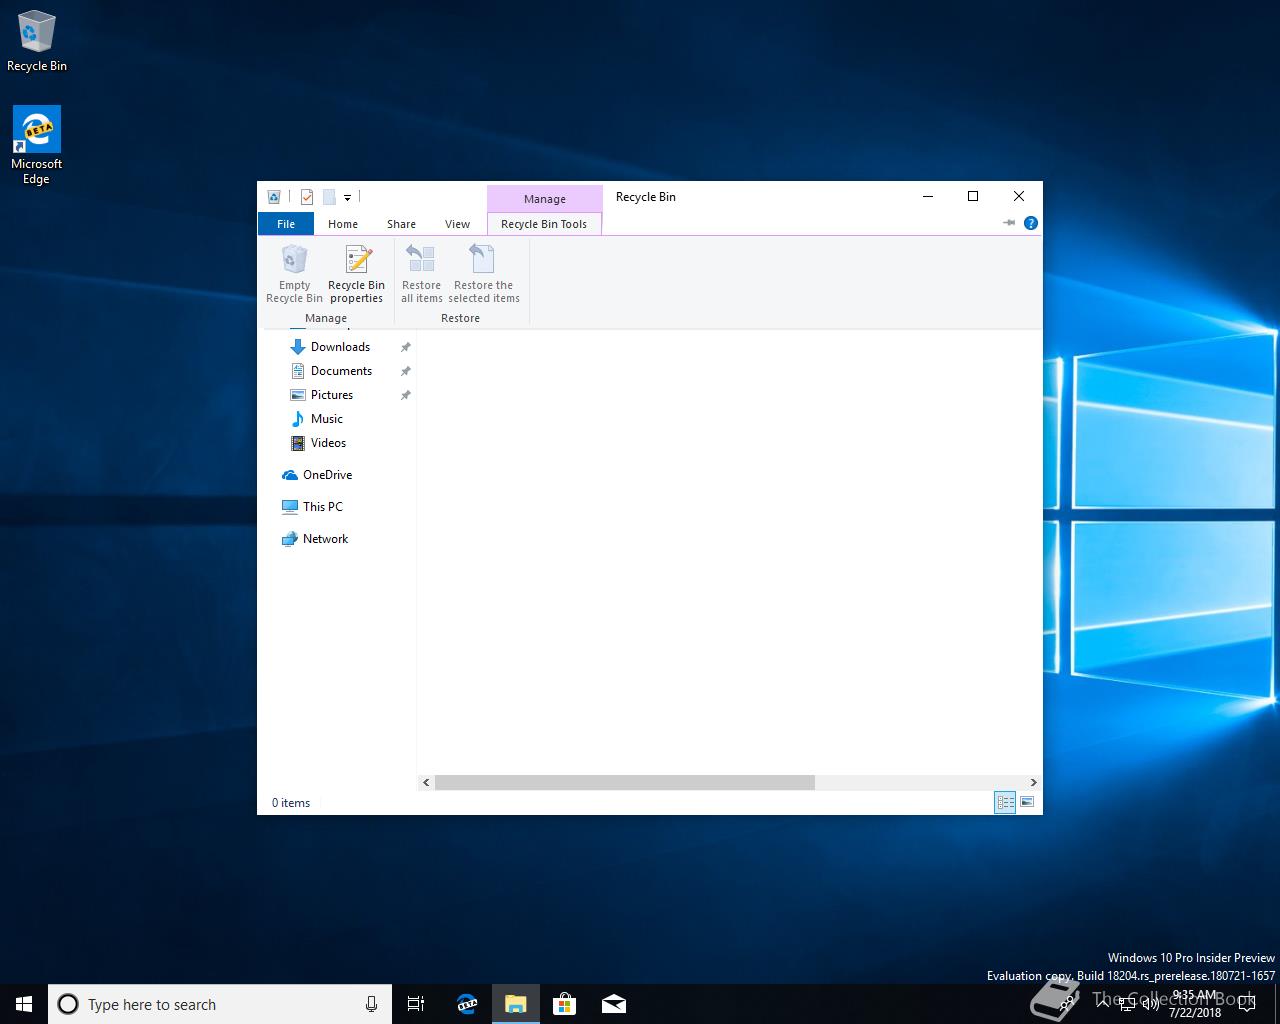Switch to Details view layout
Screen dimensions: 1280x1024
tap(1005, 802)
